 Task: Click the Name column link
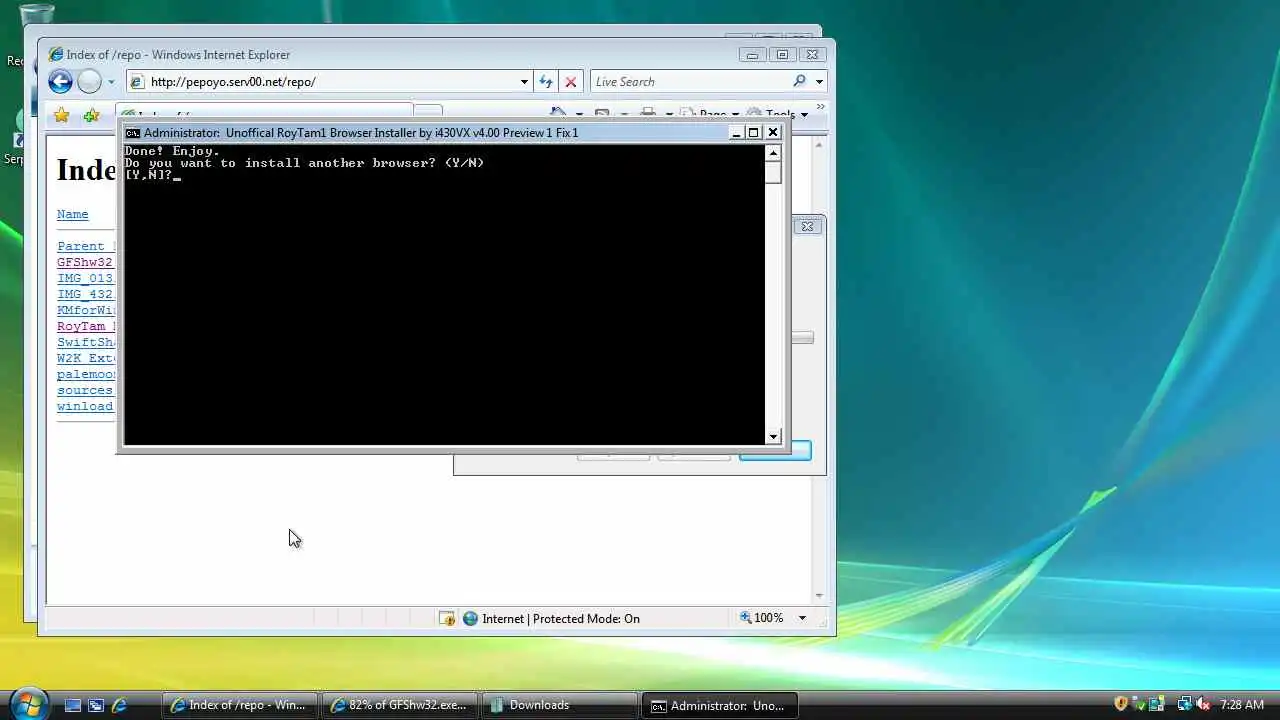(x=72, y=214)
